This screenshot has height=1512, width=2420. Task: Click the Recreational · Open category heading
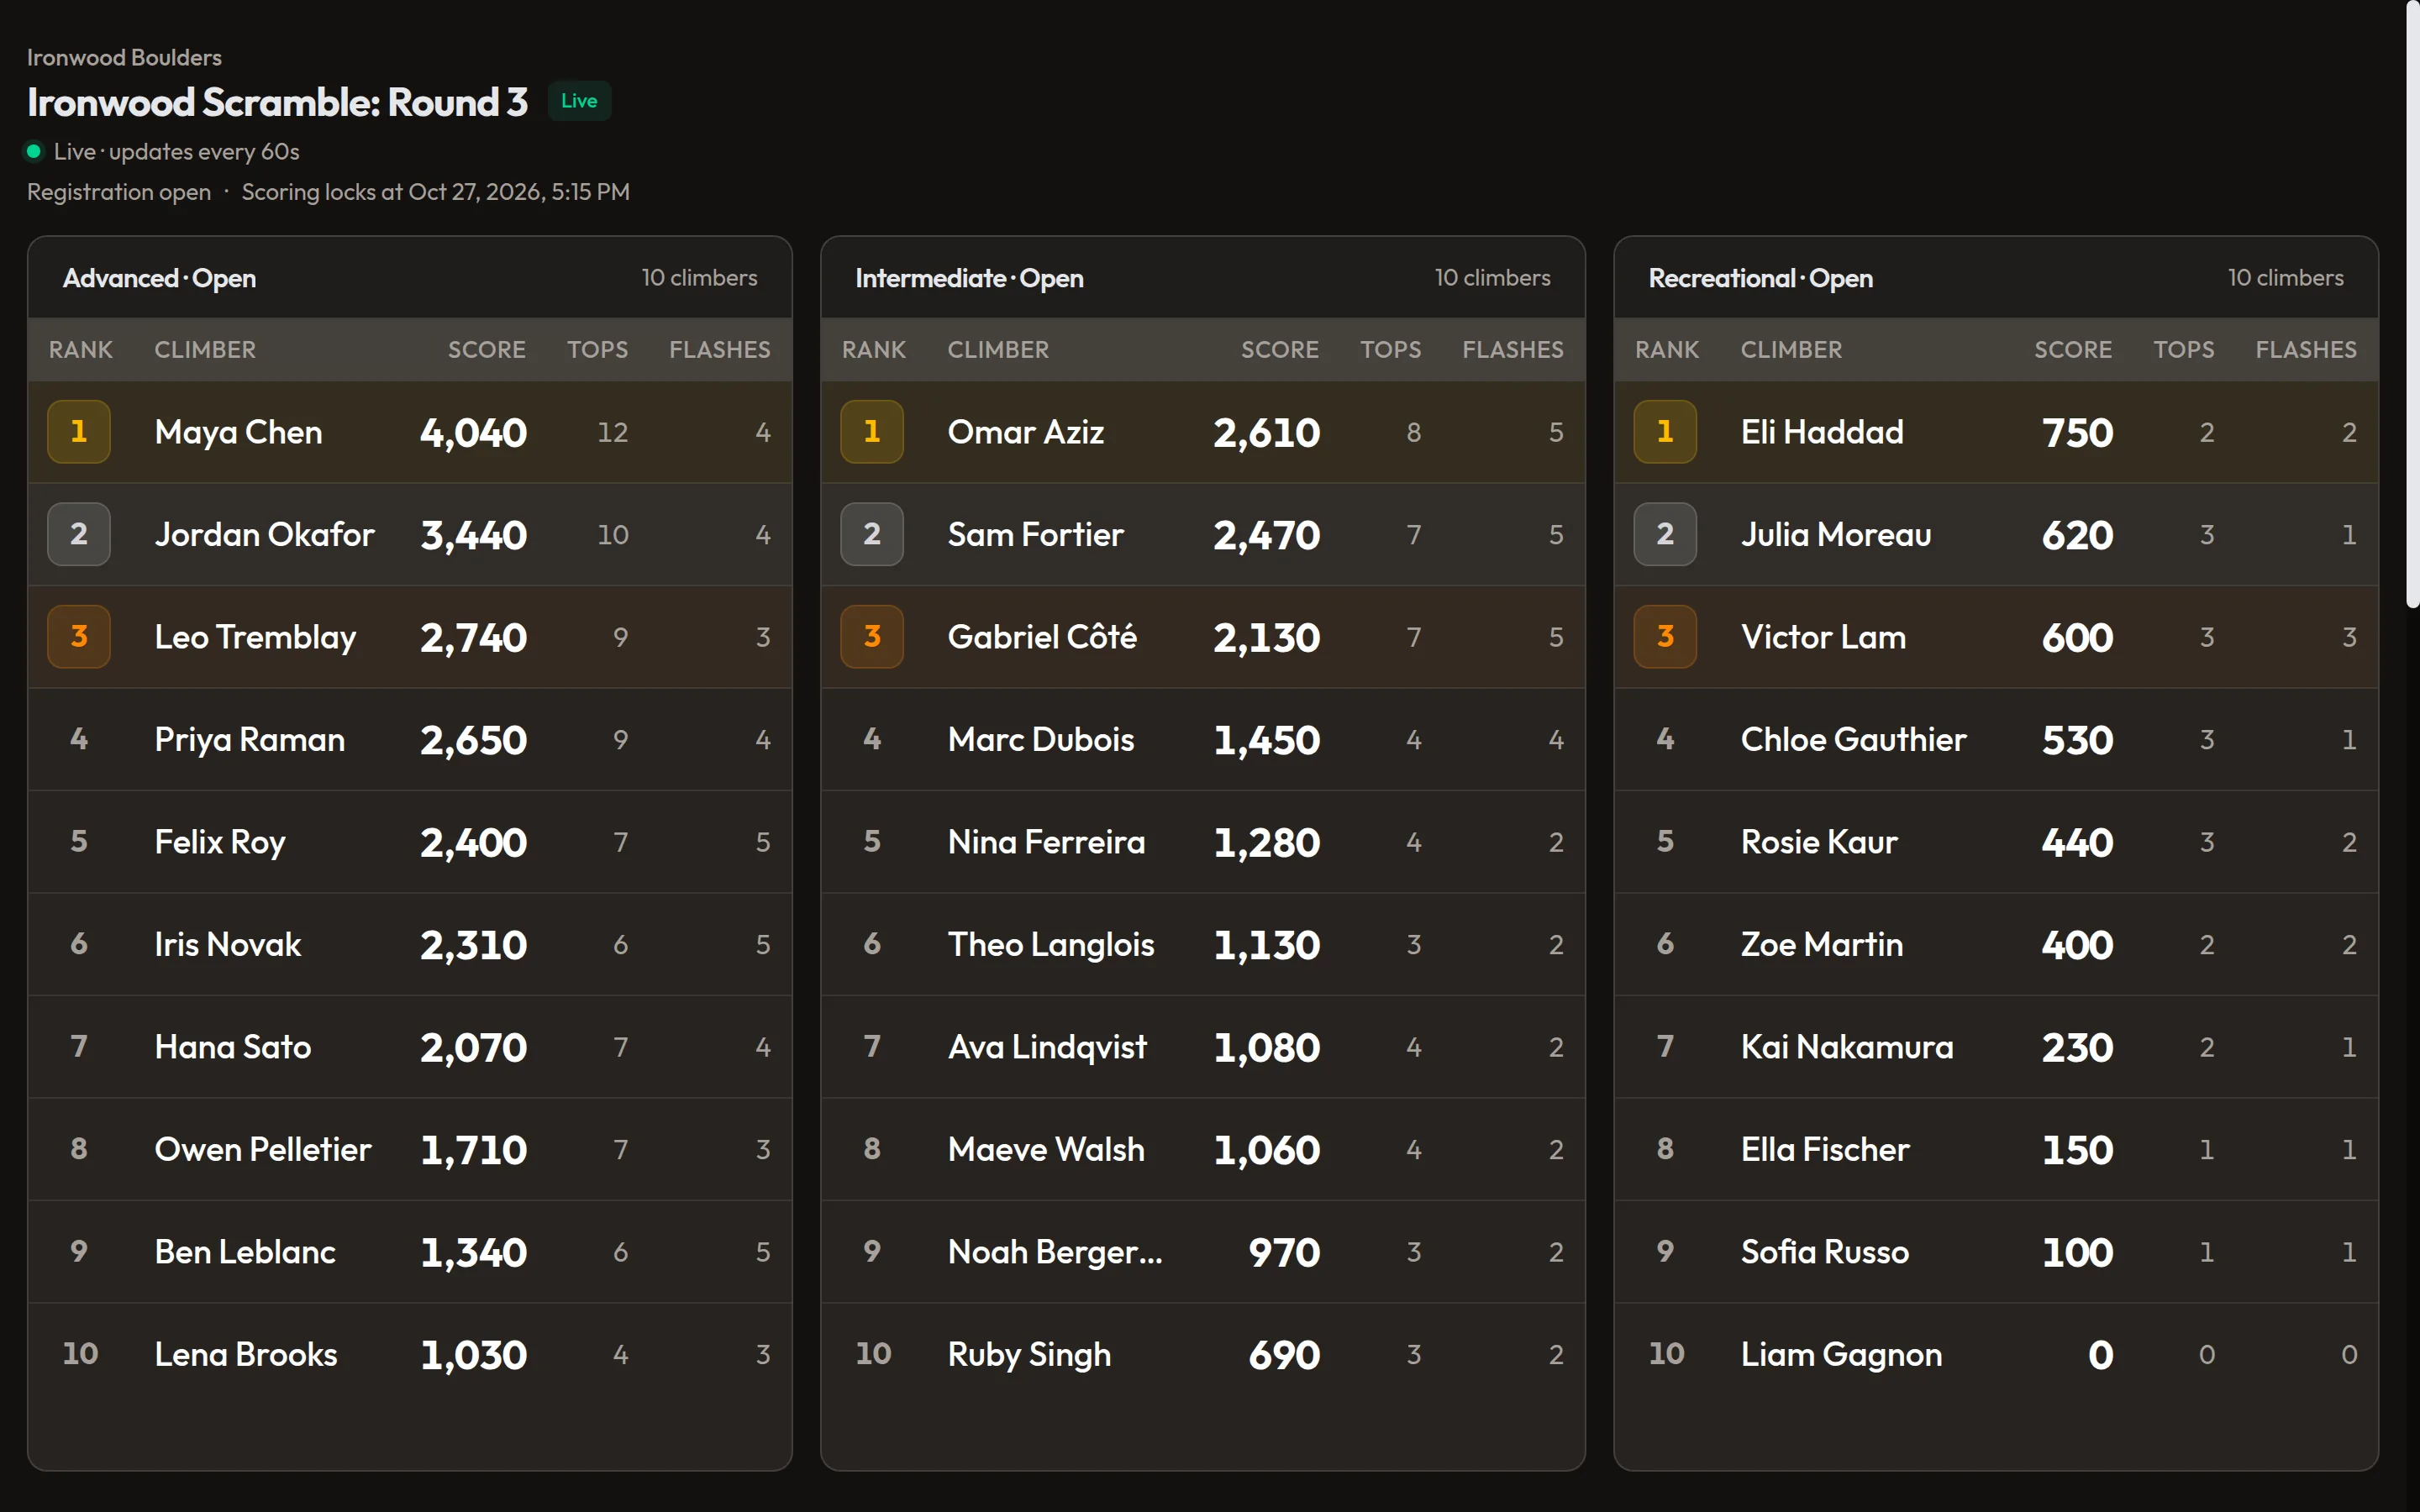coord(1761,278)
